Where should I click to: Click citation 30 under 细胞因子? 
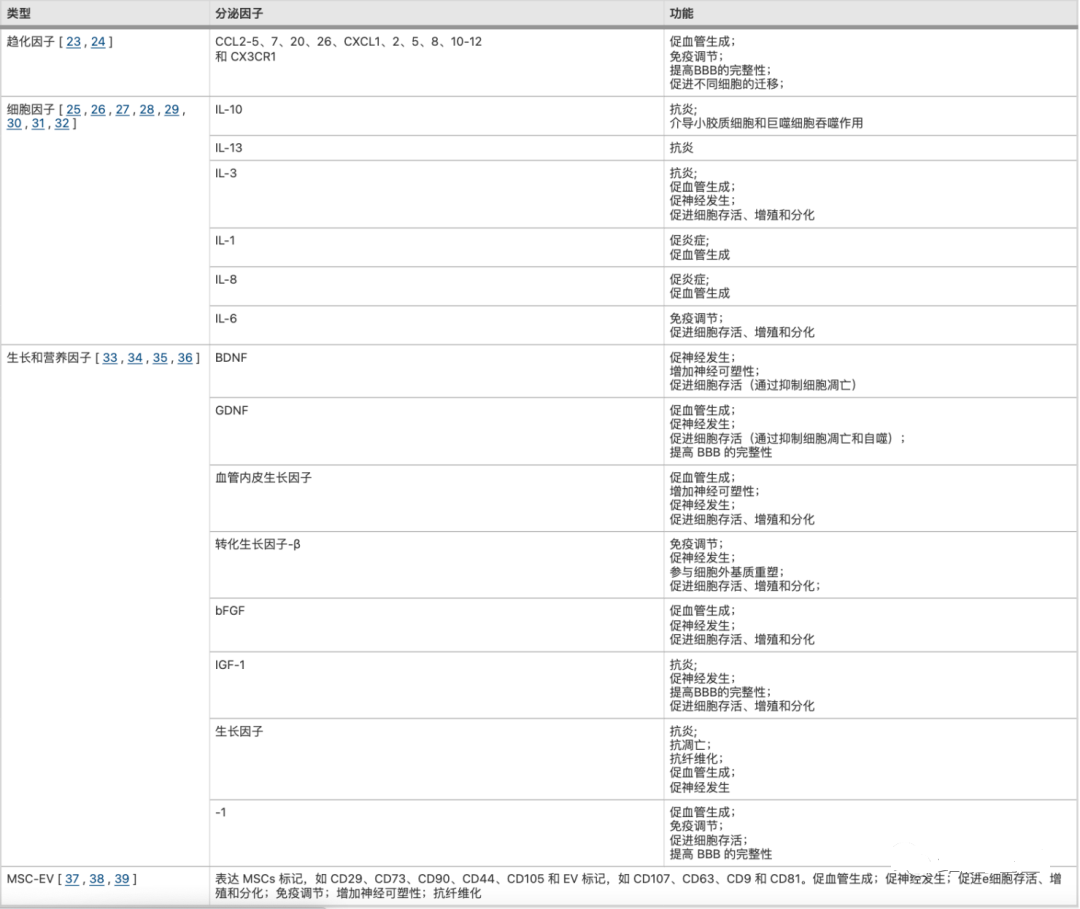click(x=14, y=124)
